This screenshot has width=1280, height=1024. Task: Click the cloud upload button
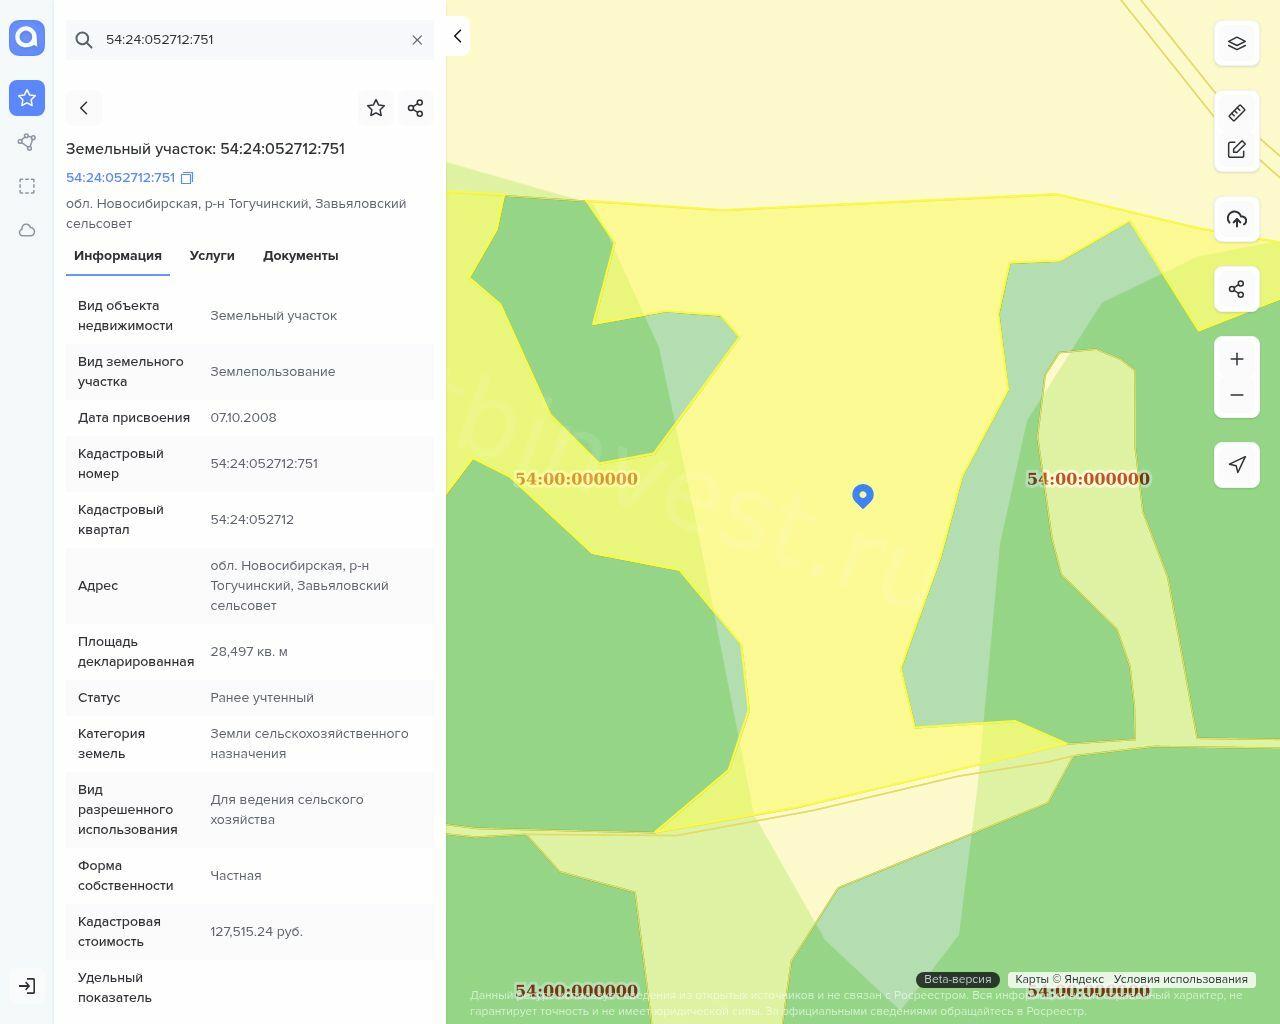pos(1236,219)
